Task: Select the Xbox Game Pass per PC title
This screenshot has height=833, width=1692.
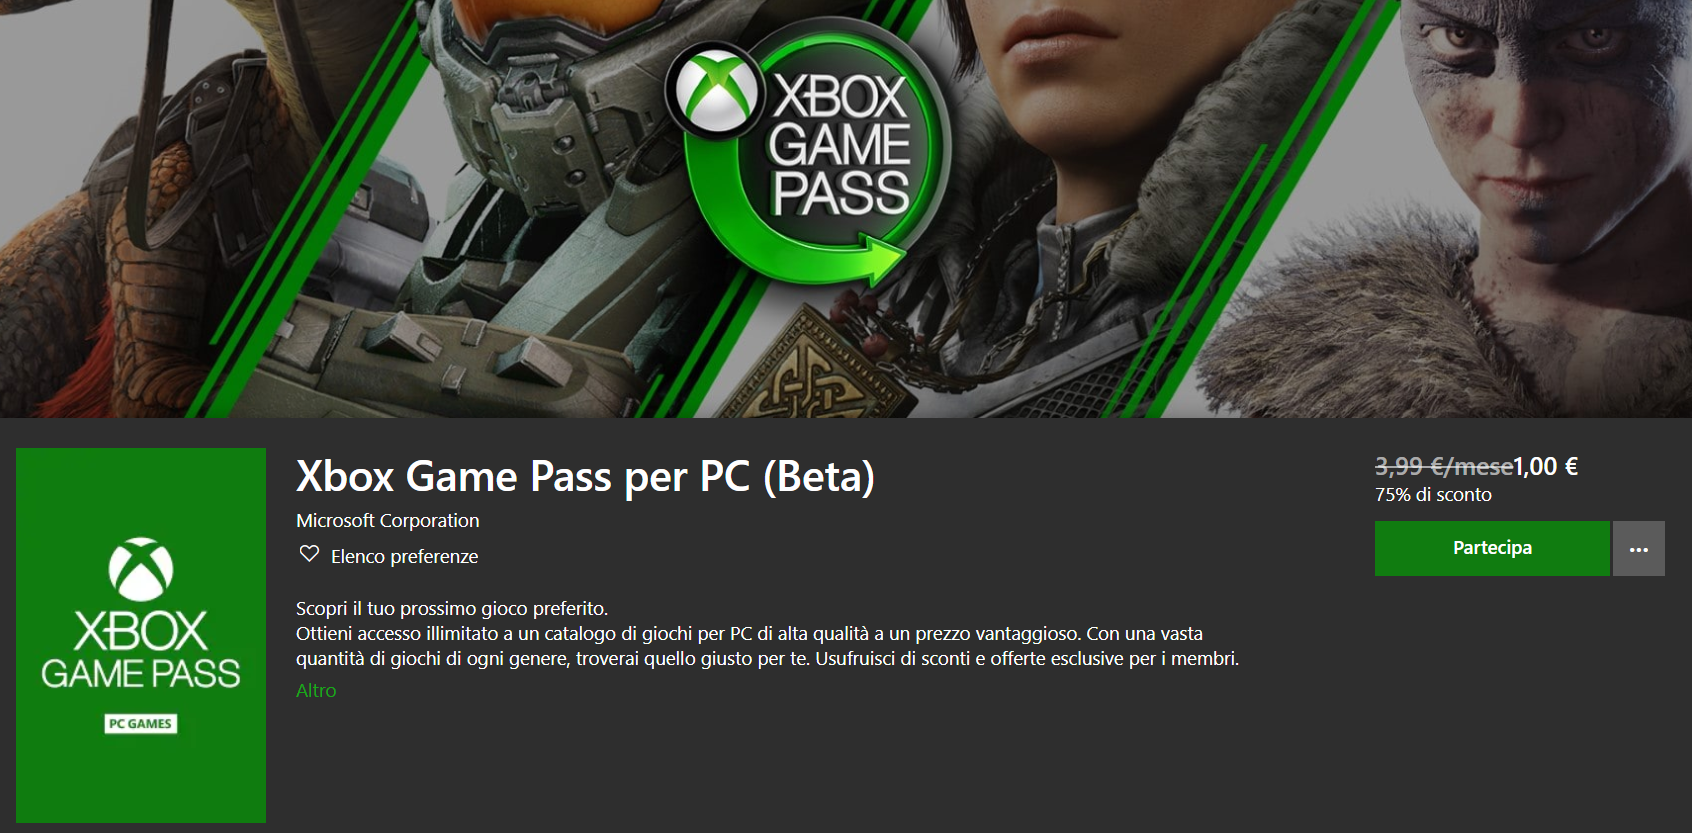Action: coord(585,476)
